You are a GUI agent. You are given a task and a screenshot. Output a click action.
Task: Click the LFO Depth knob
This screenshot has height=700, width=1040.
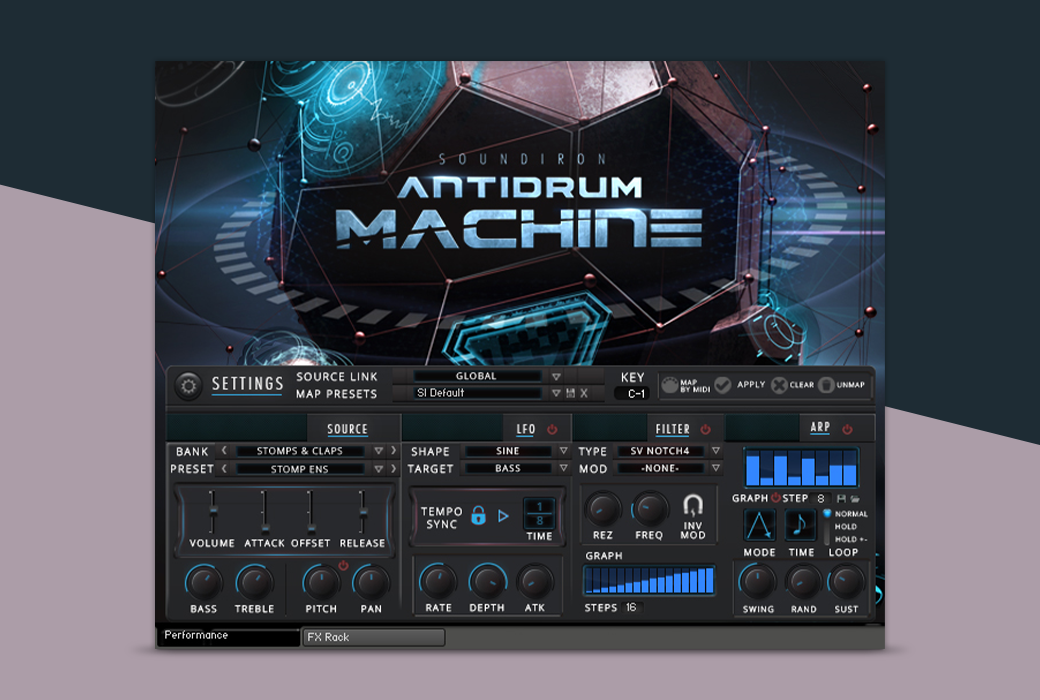coord(487,581)
